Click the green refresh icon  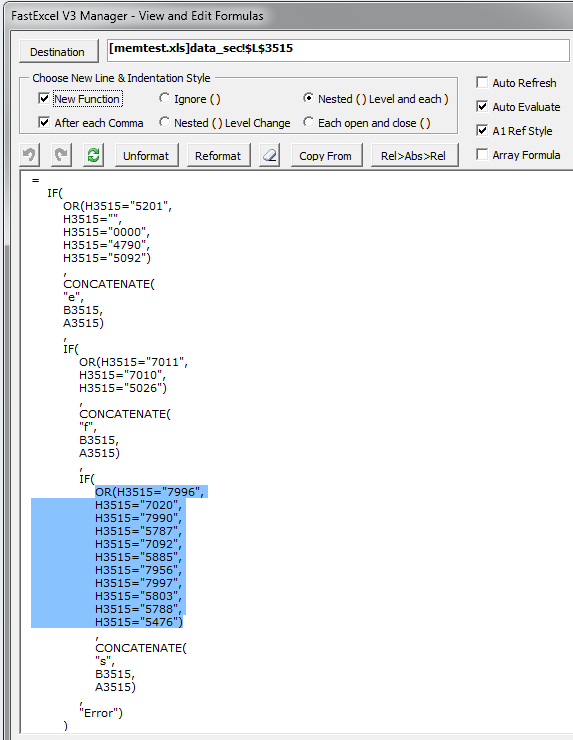coord(93,155)
